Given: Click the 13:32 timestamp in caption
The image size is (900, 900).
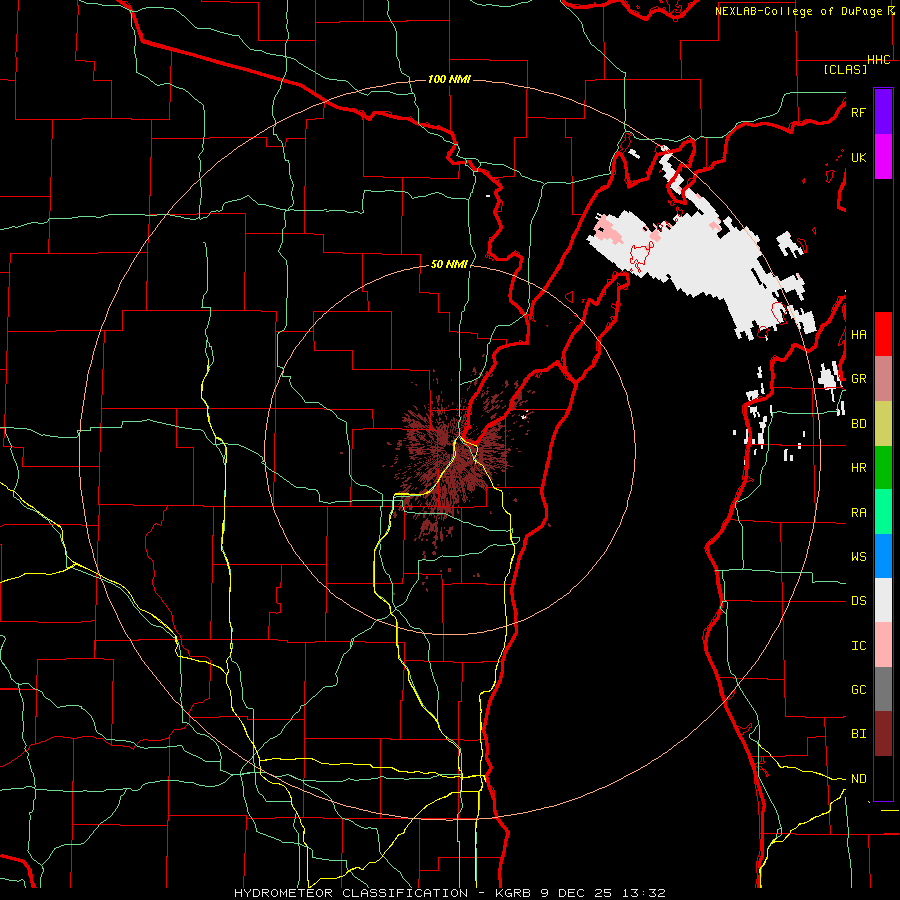Looking at the screenshot, I should pyautogui.click(x=643, y=893).
